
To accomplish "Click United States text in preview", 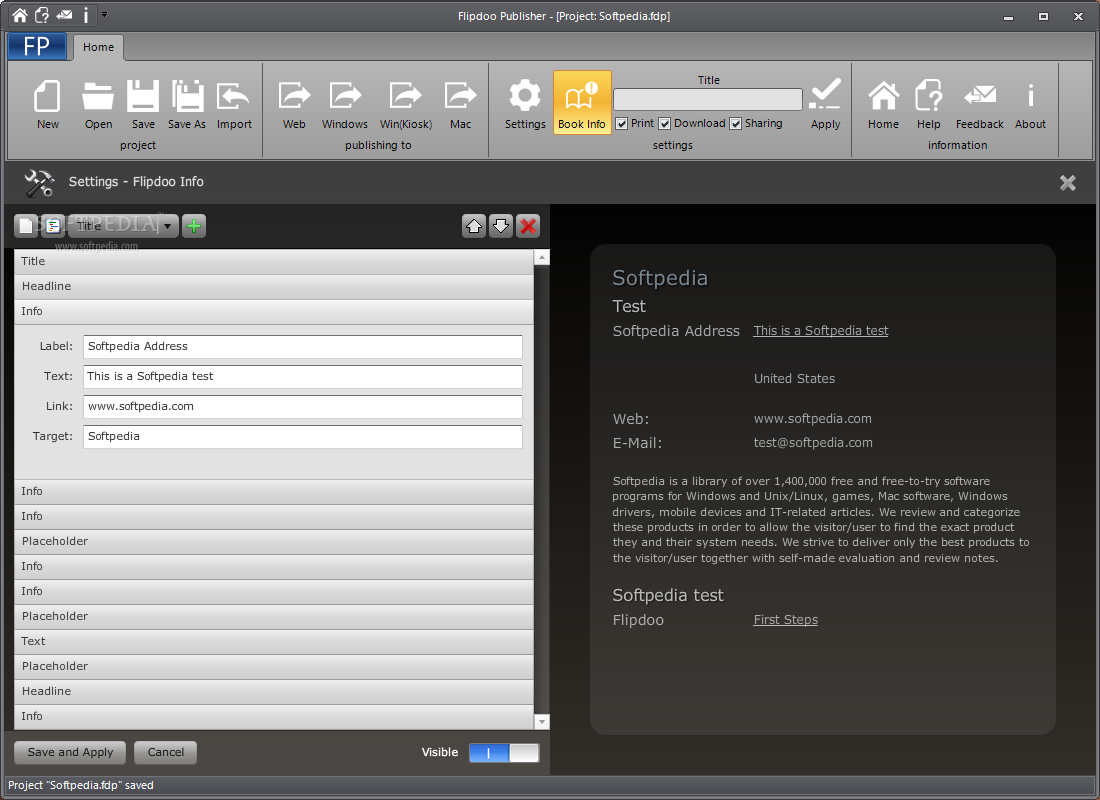I will click(794, 379).
